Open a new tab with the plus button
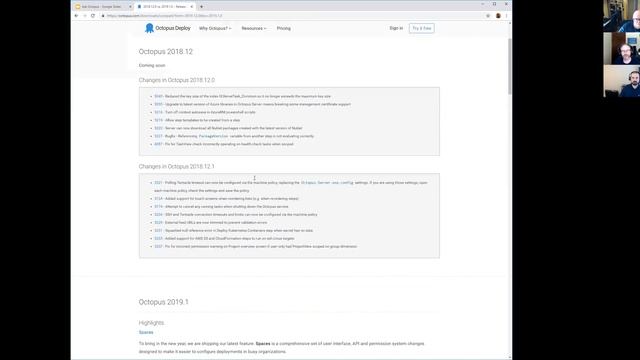The width and height of the screenshot is (640, 360). click(x=201, y=7)
